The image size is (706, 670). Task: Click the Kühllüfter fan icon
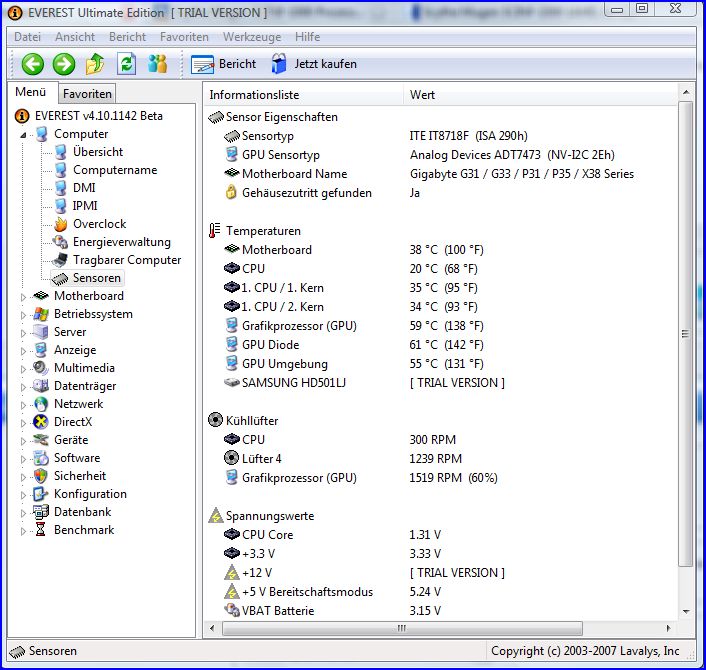tap(215, 420)
